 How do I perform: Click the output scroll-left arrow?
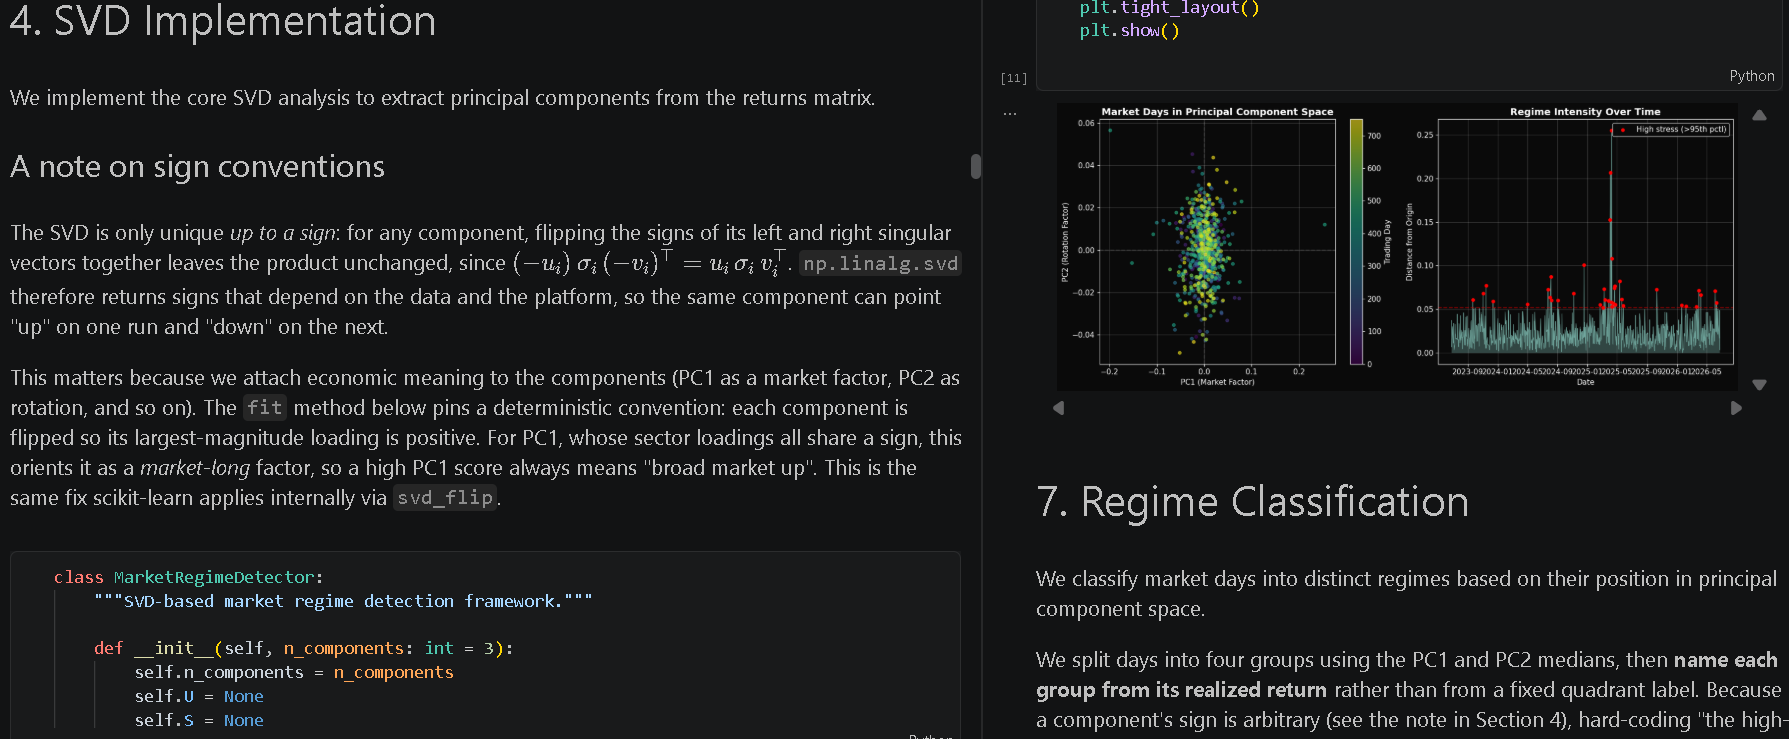tap(1059, 408)
